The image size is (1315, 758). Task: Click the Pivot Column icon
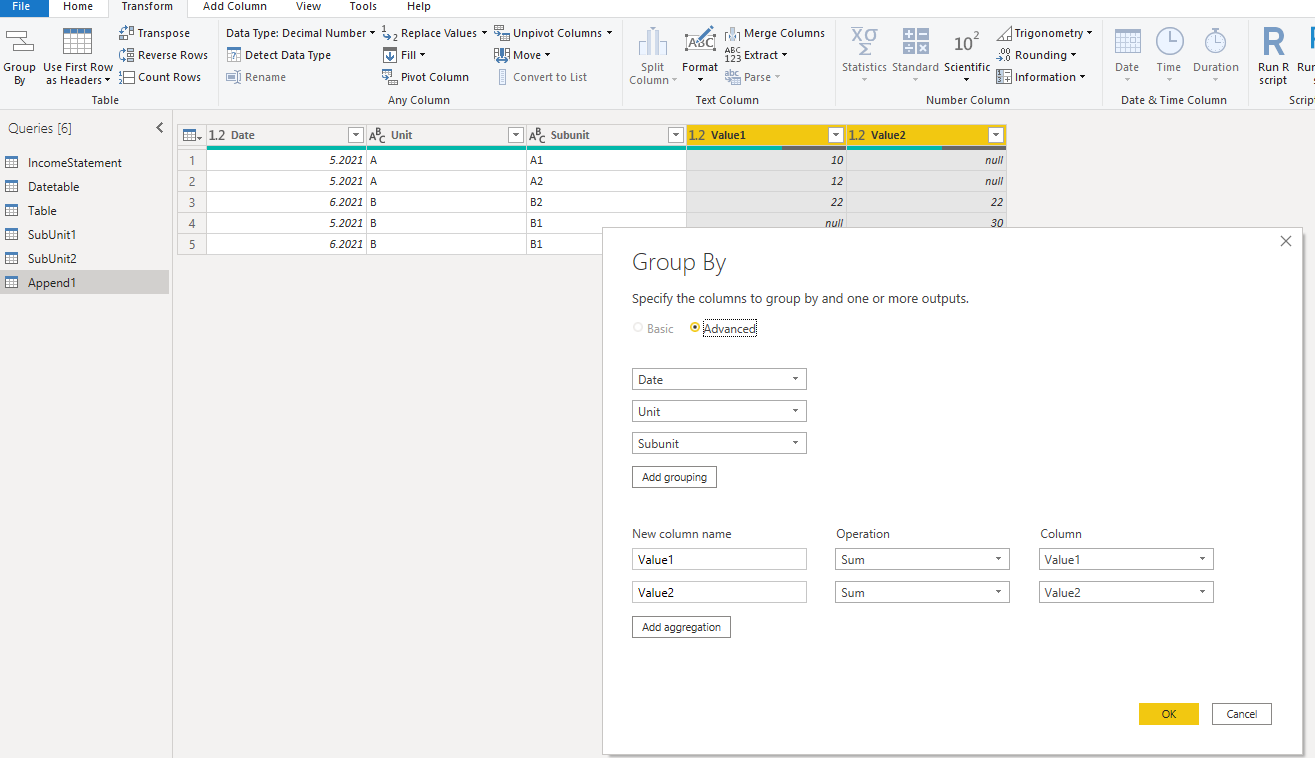[x=390, y=77]
